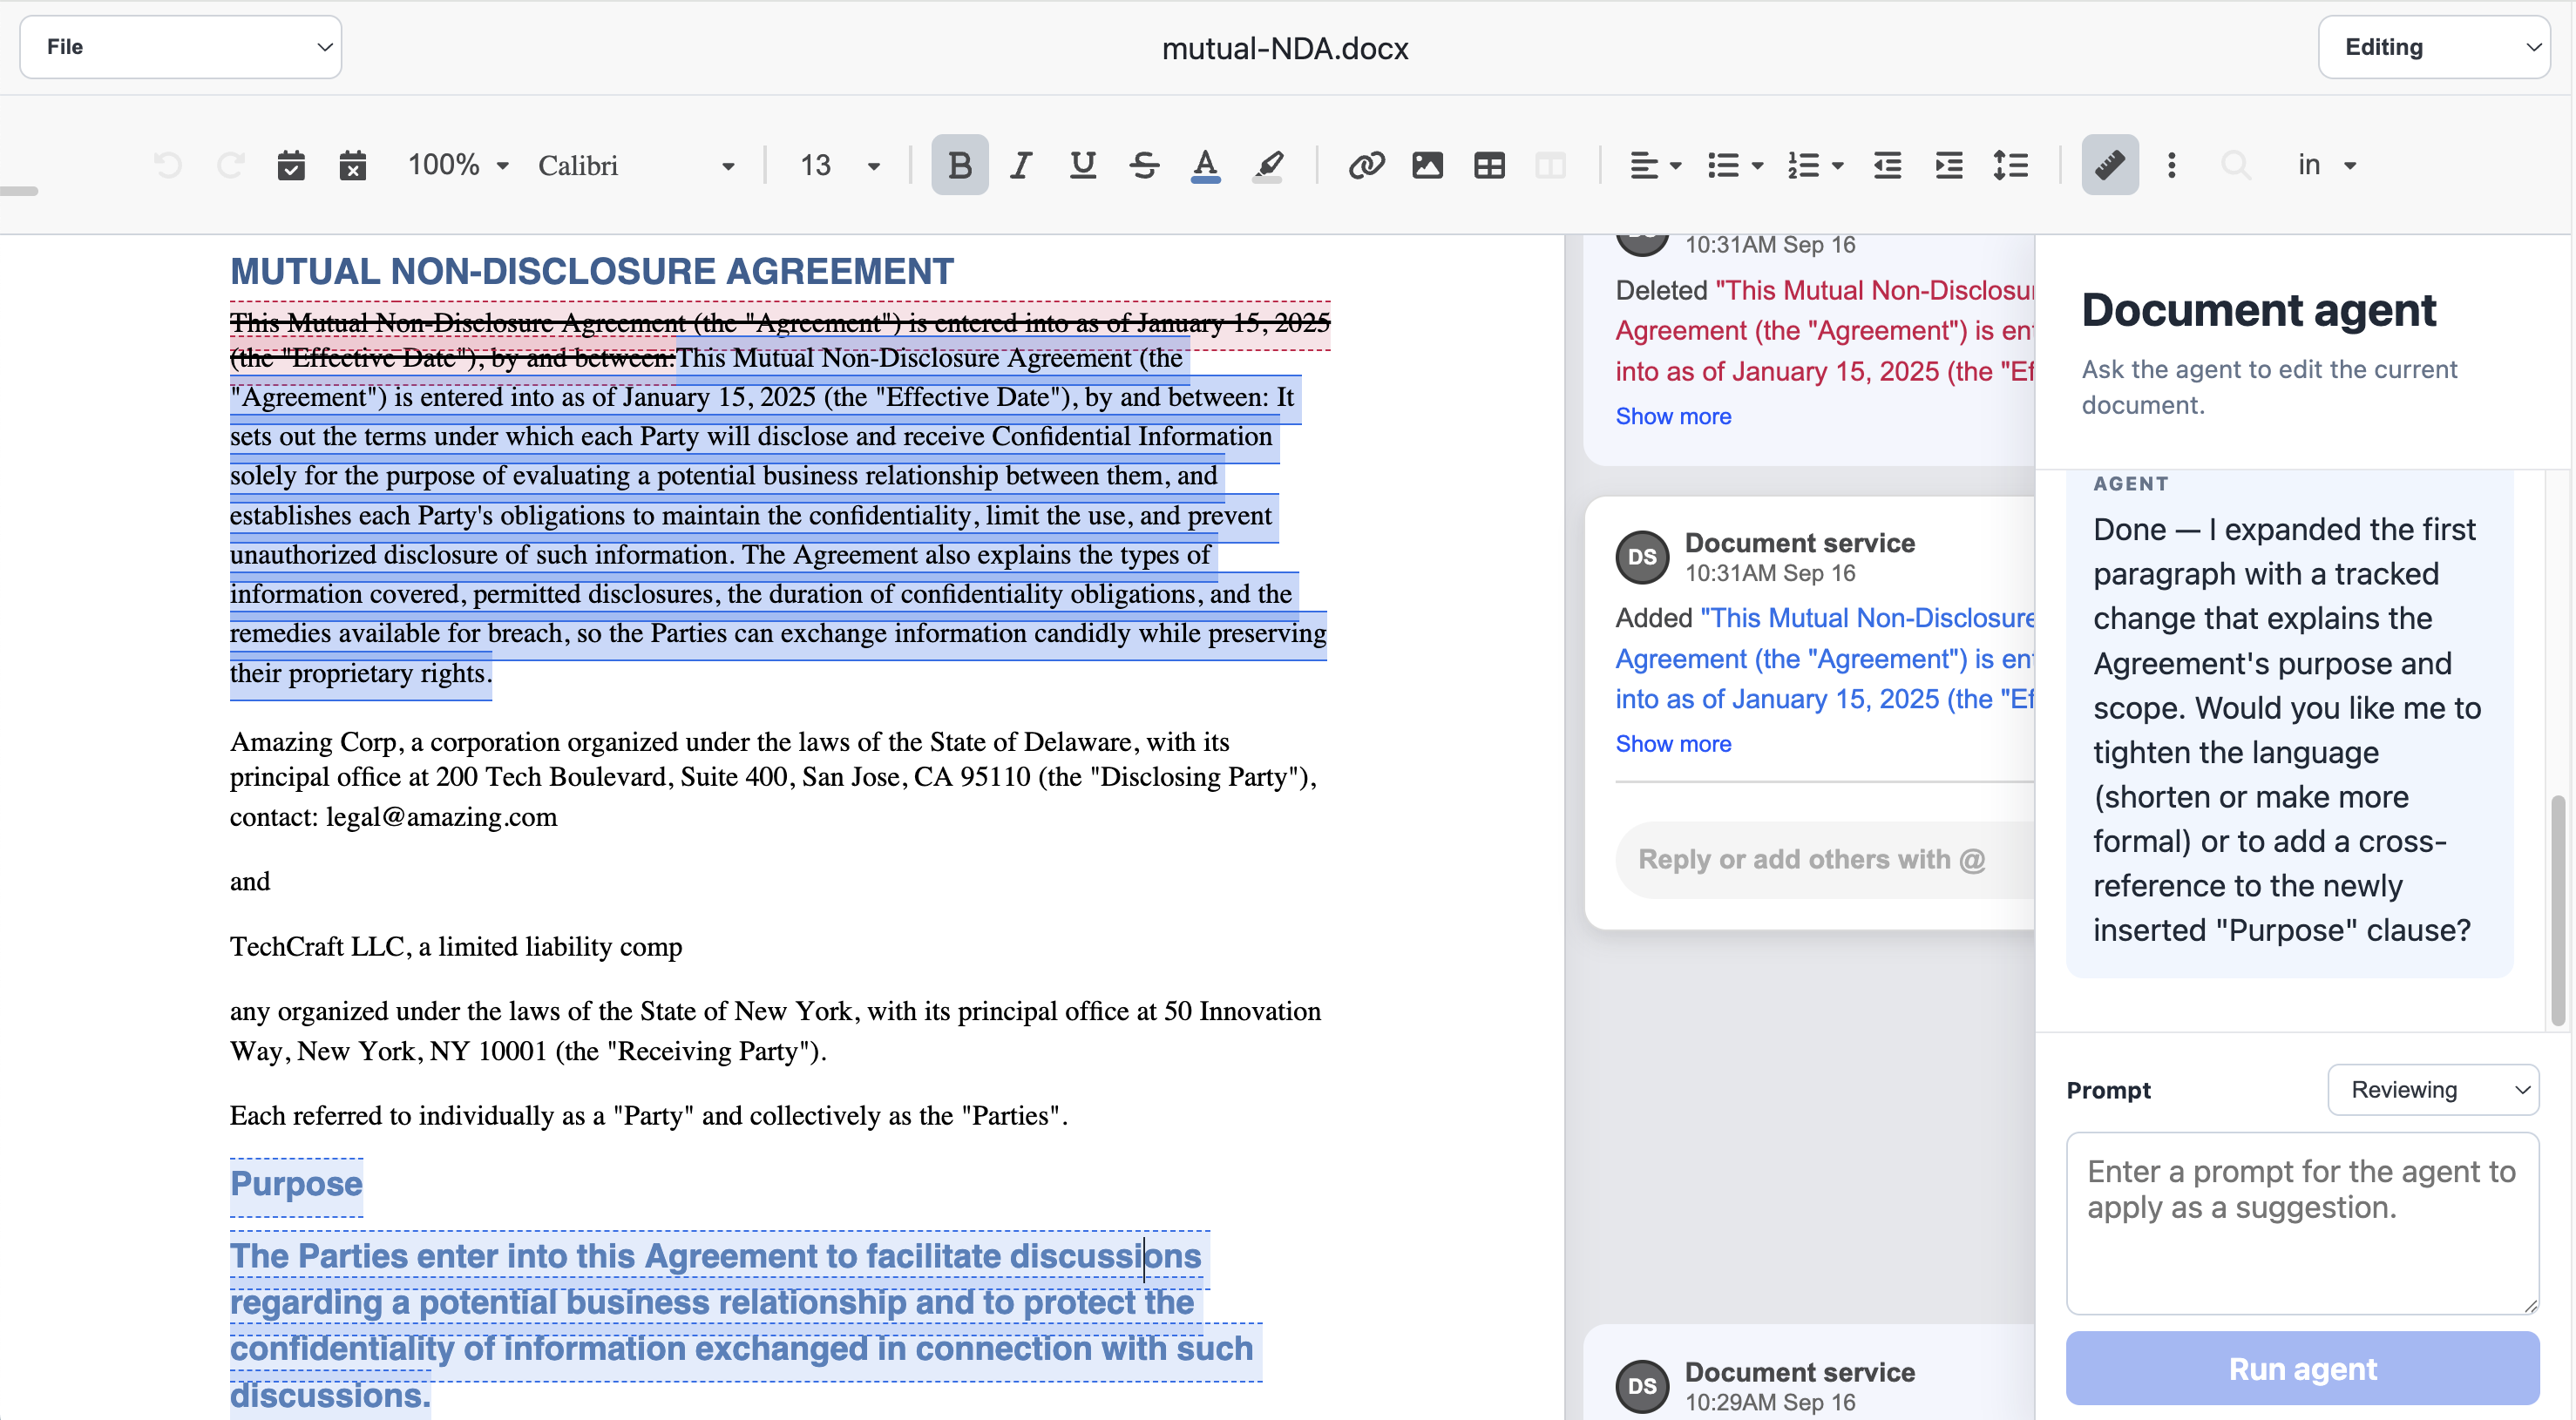
Task: Click the 'TechCraft LLC' line
Action: [x=456, y=946]
